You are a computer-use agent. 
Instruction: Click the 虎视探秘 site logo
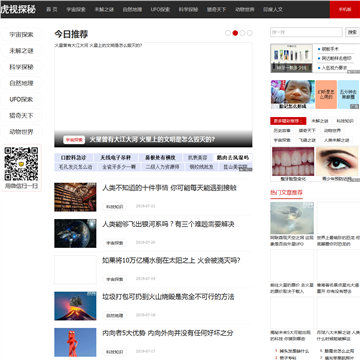[18, 9]
